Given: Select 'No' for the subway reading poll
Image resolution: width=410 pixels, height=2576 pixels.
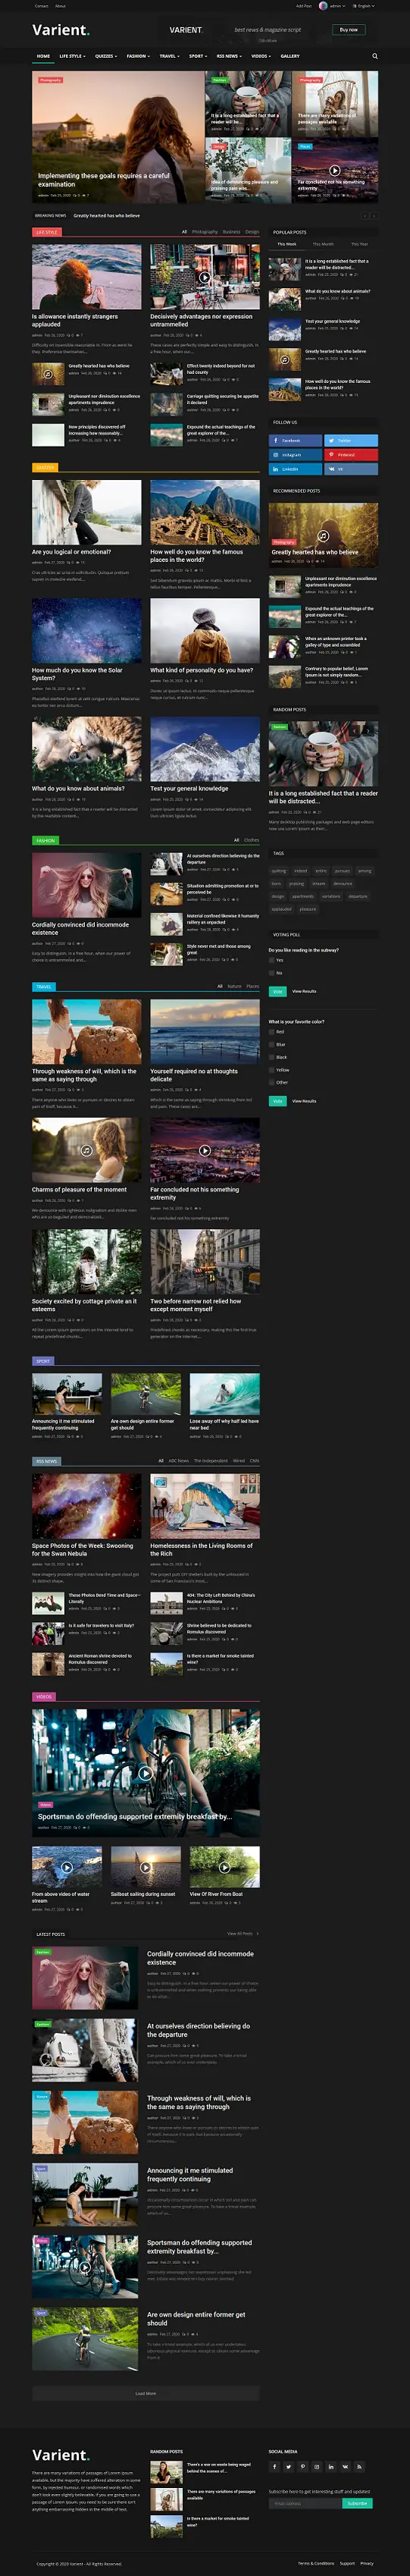Looking at the screenshot, I should point(272,973).
